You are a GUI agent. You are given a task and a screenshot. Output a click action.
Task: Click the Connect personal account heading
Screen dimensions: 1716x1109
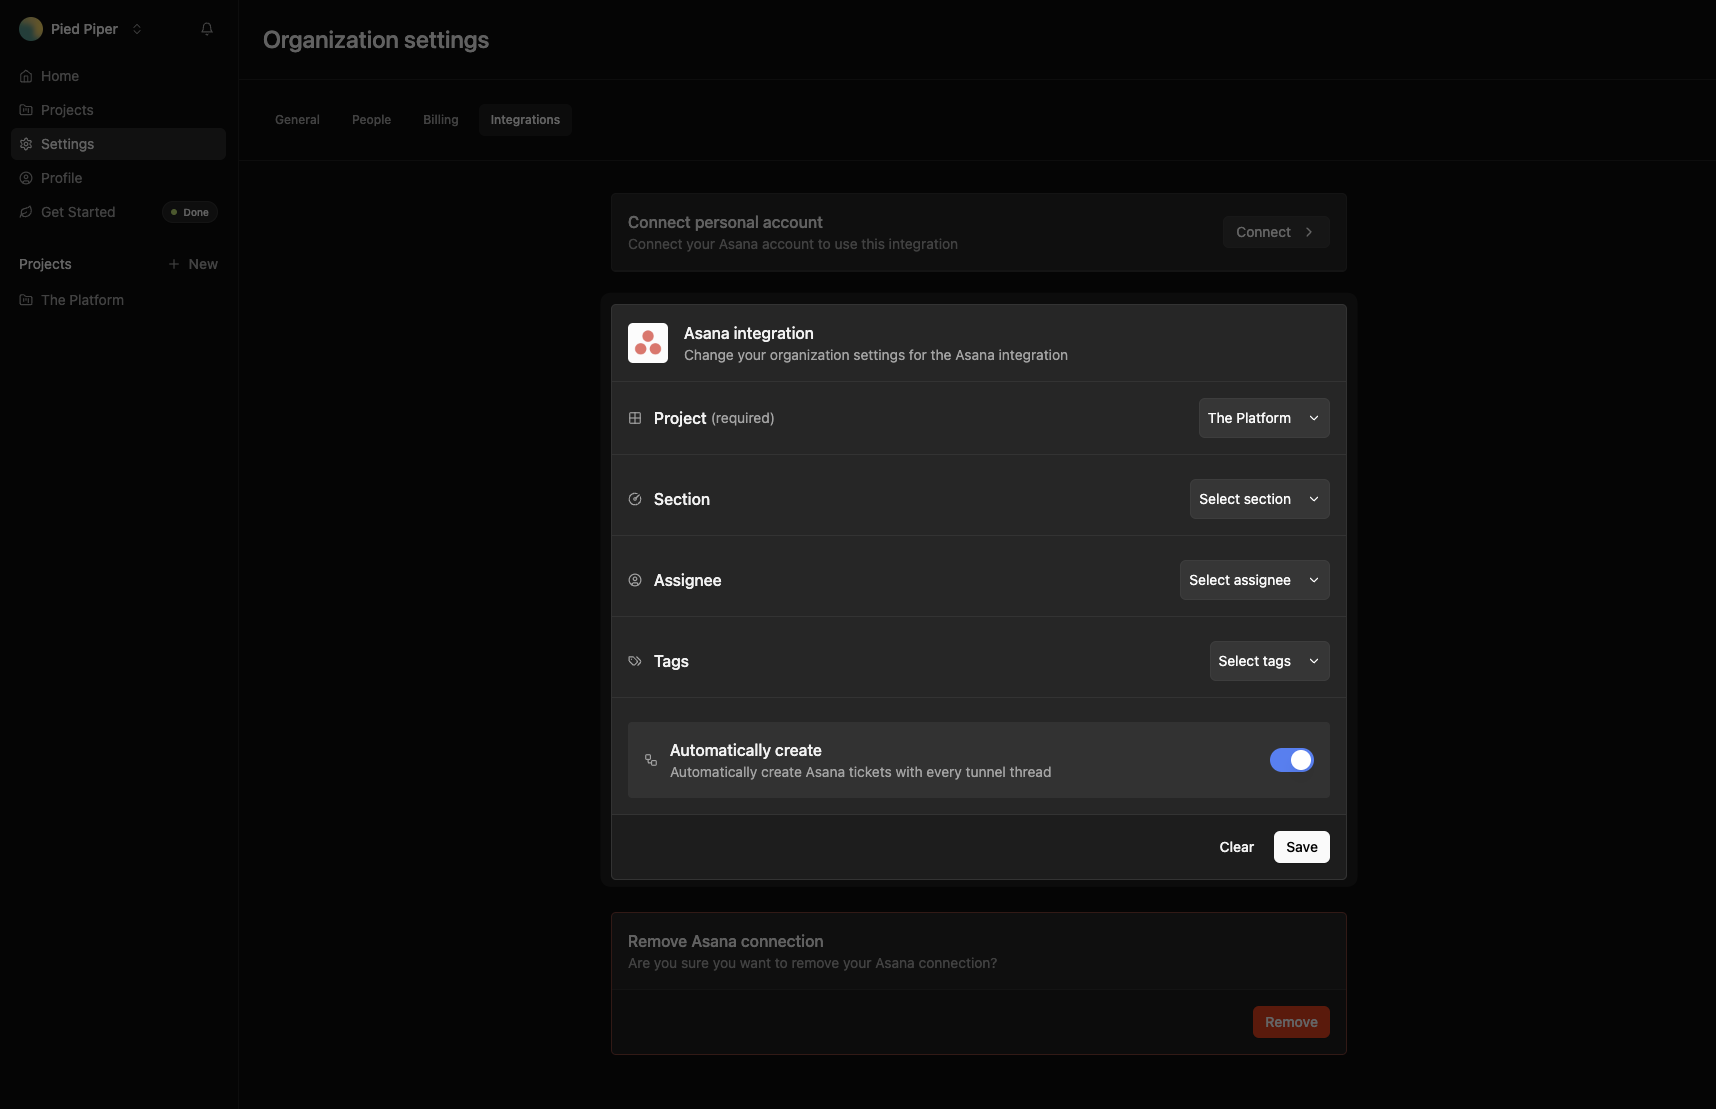coord(725,222)
